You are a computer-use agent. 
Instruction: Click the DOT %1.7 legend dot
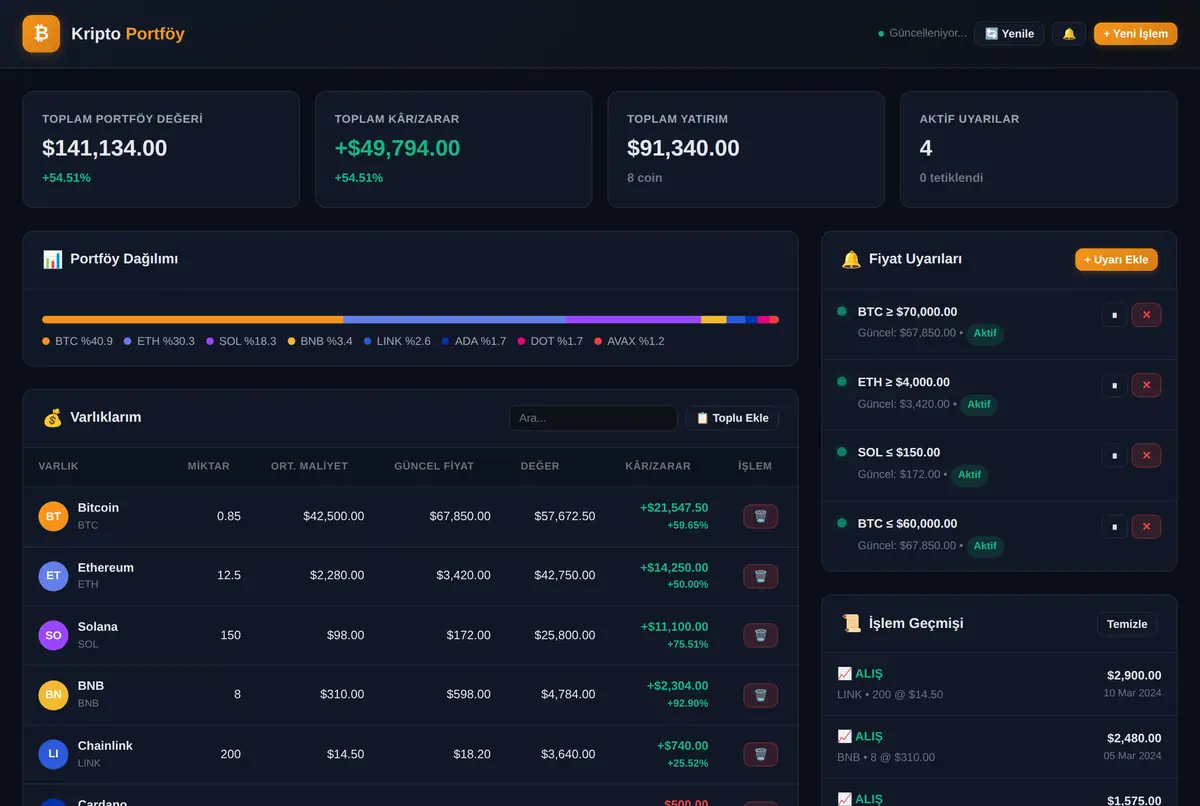pyautogui.click(x=521, y=341)
